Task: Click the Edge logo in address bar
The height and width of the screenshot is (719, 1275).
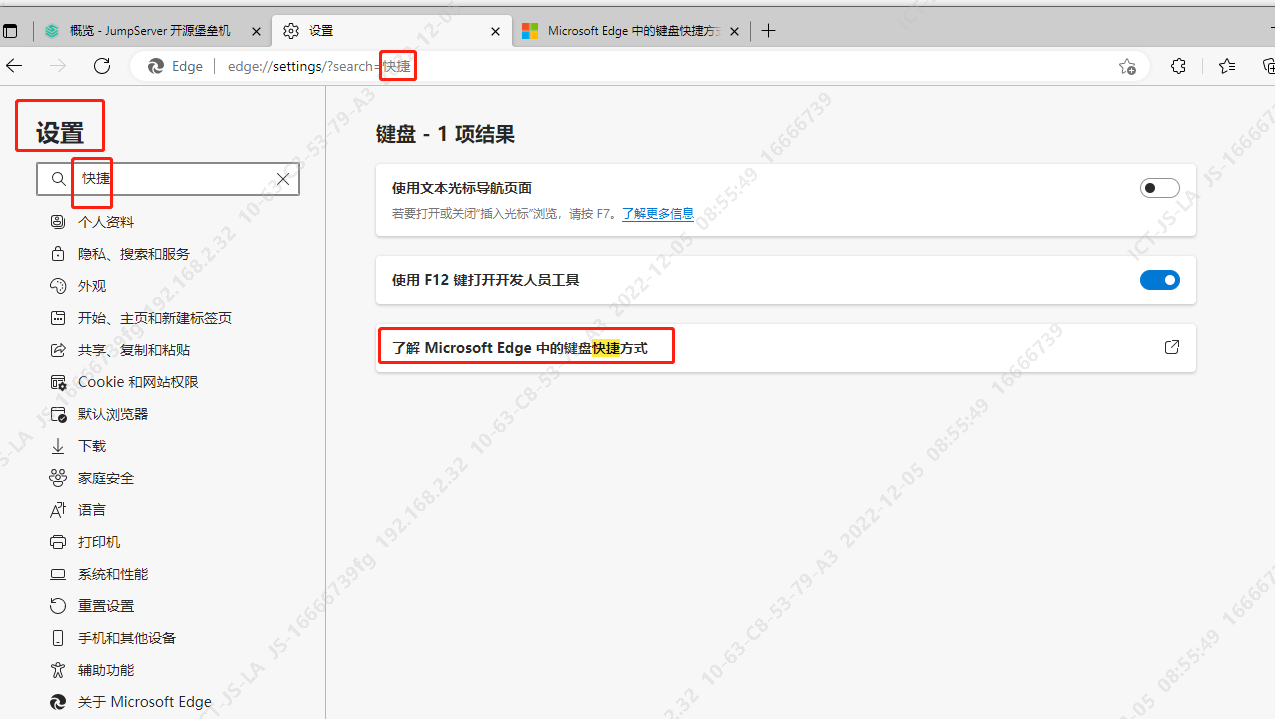Action: 156,66
